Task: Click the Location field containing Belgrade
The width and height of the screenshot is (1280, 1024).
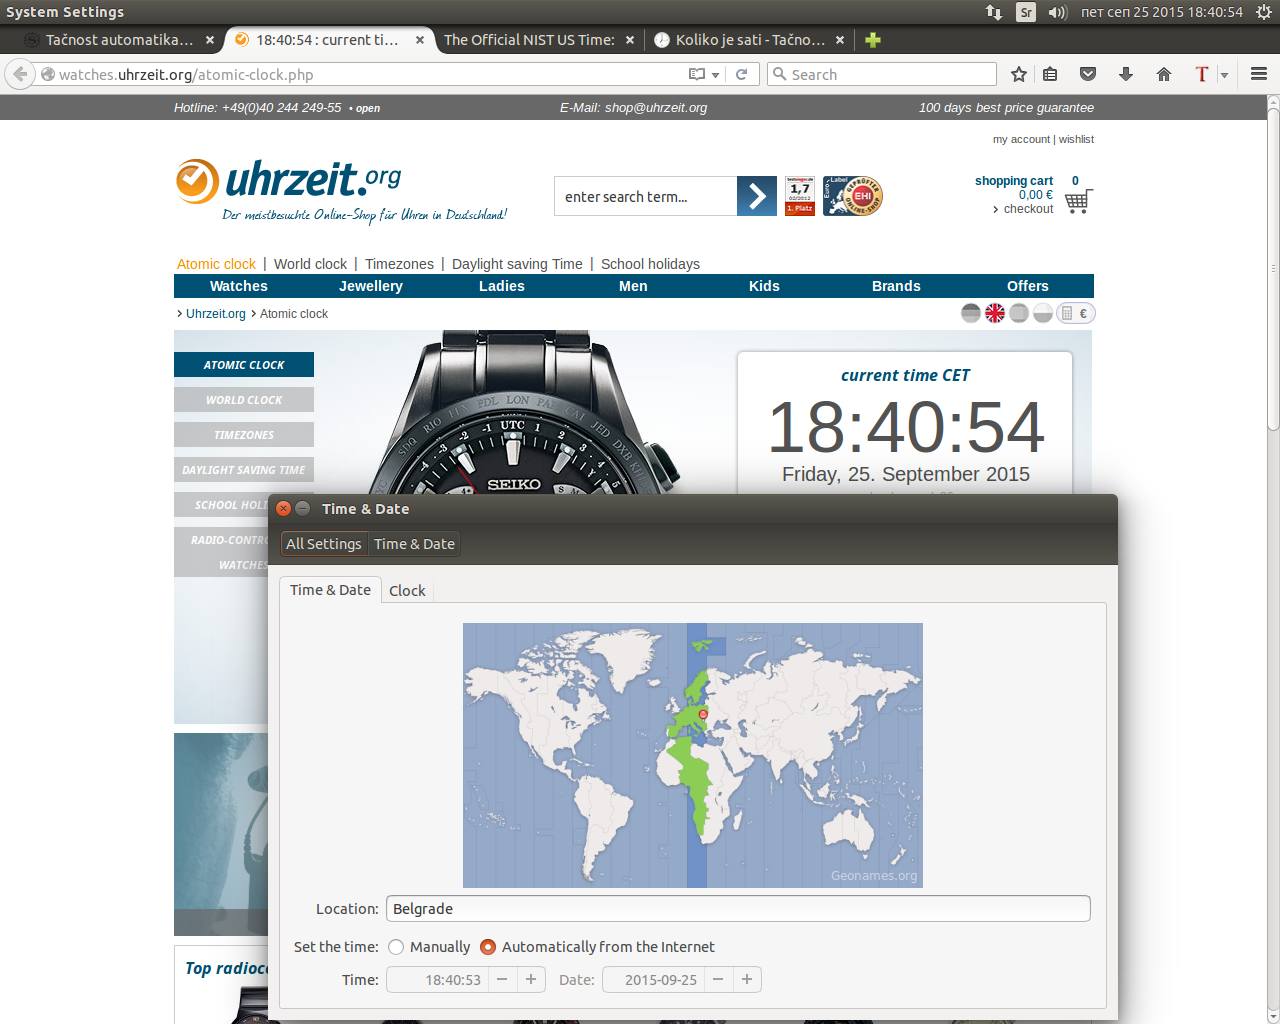Action: pos(737,909)
